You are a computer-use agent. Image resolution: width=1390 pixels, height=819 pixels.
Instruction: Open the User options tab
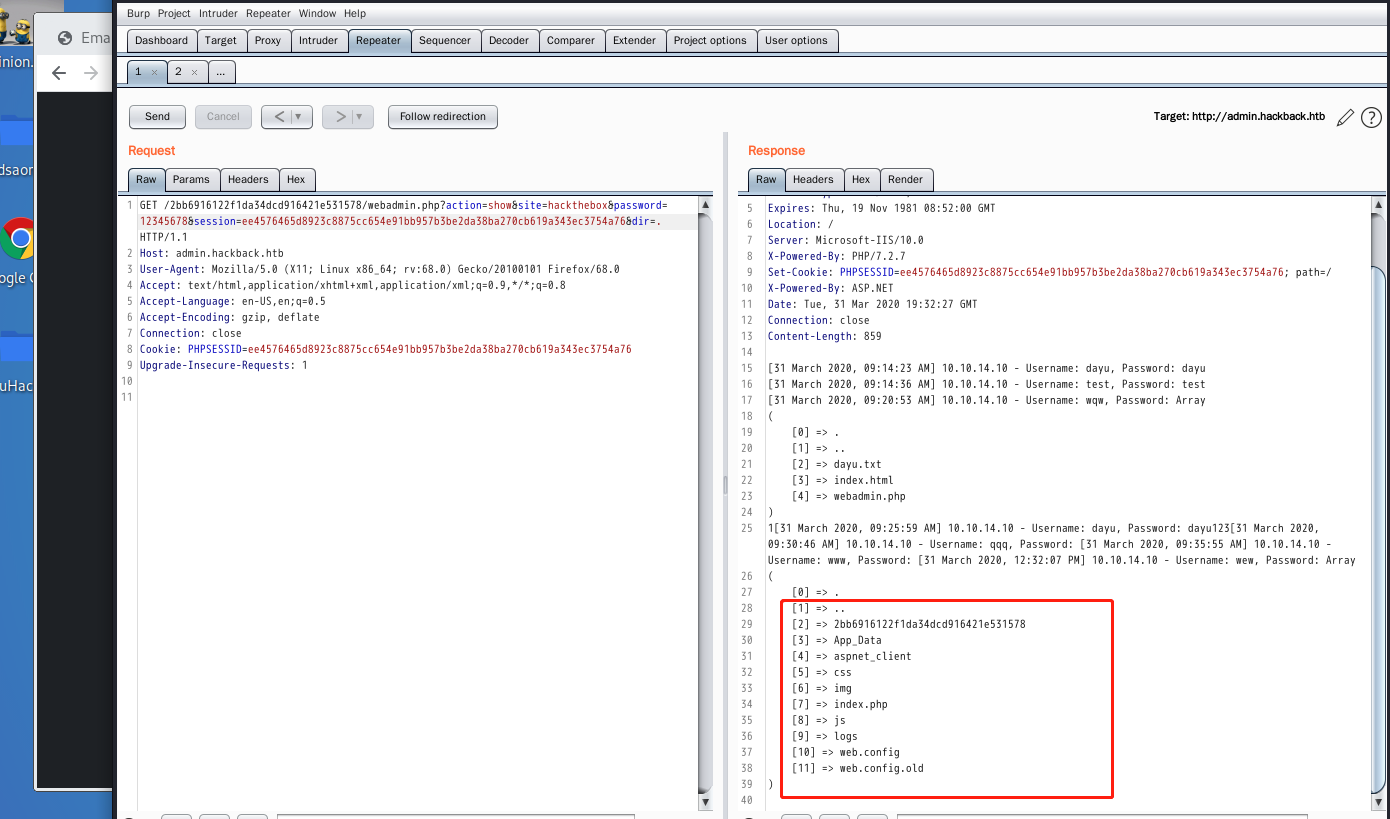(x=796, y=40)
